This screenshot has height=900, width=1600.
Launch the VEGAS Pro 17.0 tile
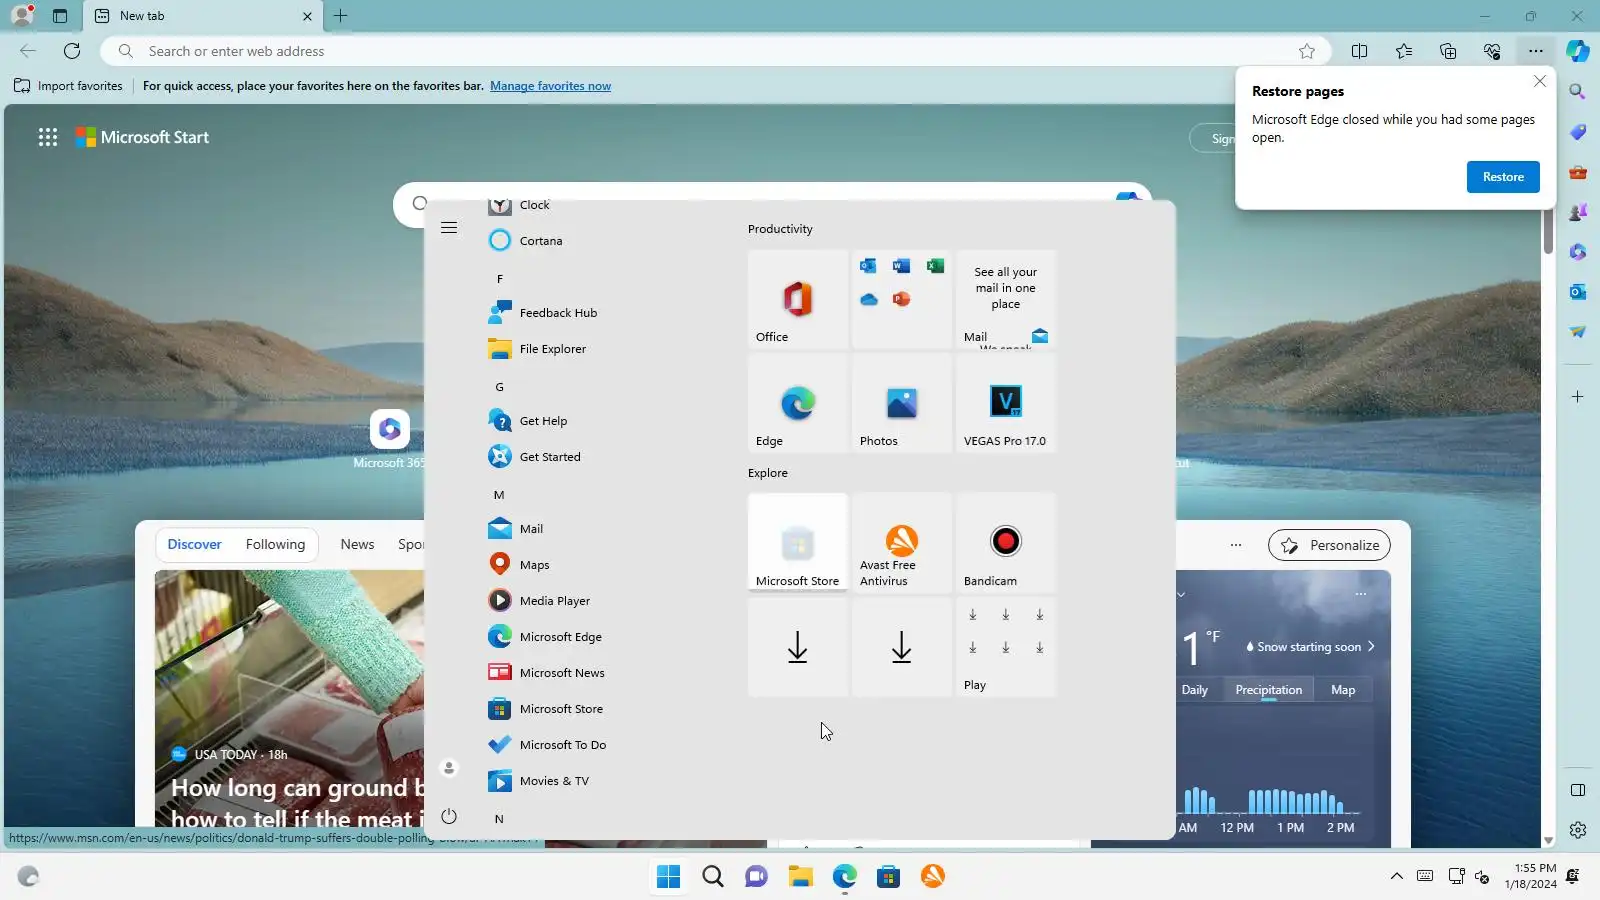point(1006,403)
